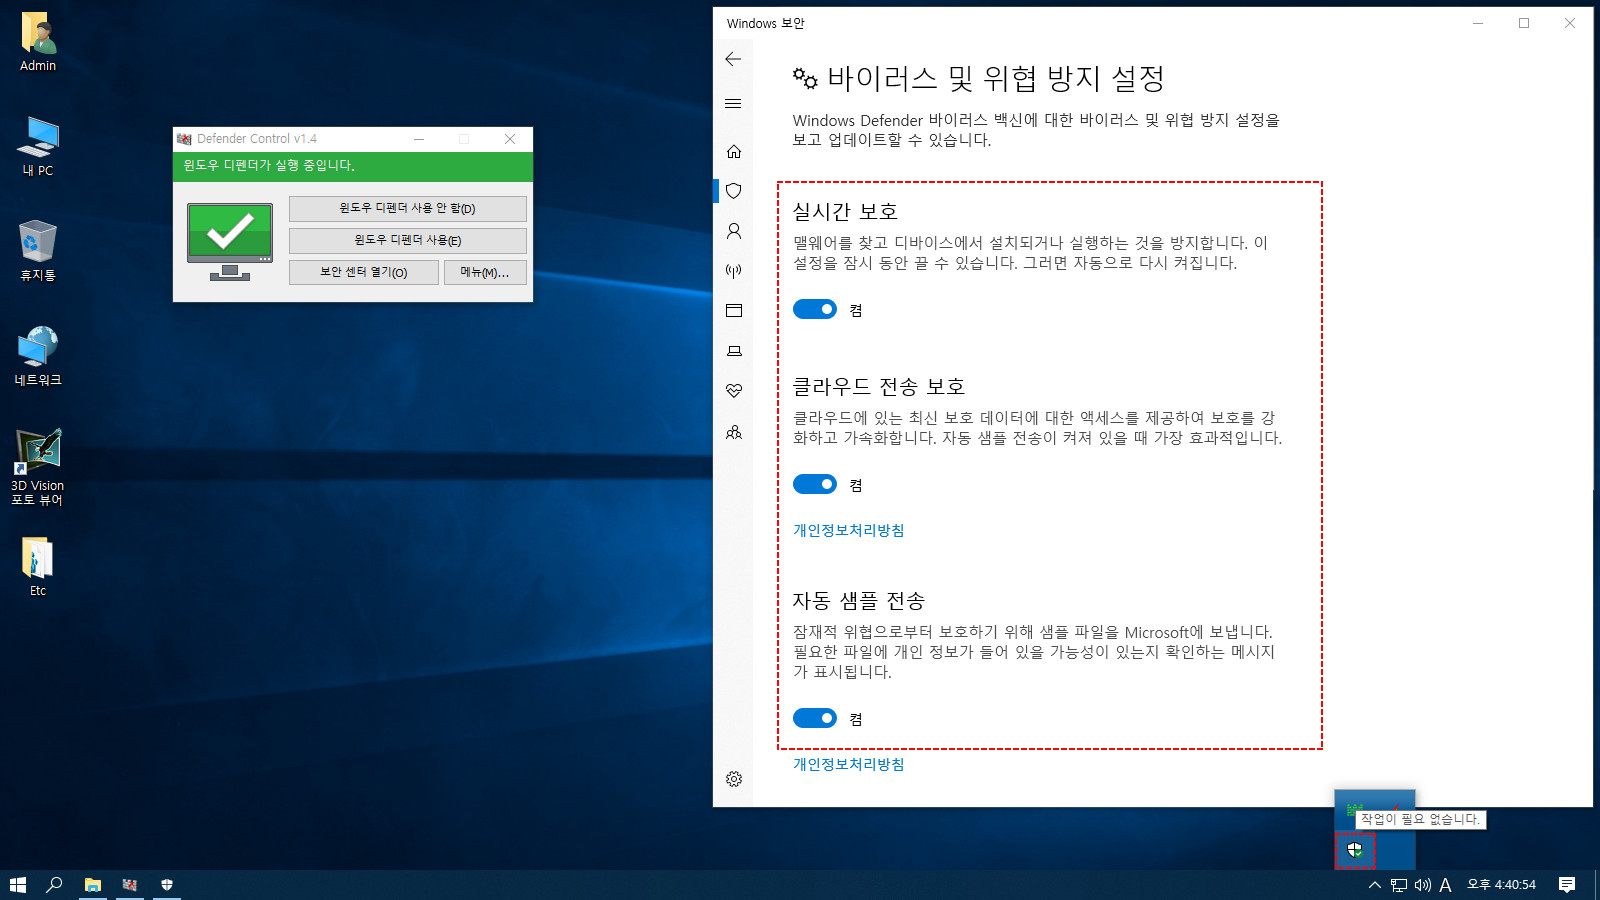Minimize the Defender Control window
This screenshot has height=900, width=1600.
tap(419, 139)
